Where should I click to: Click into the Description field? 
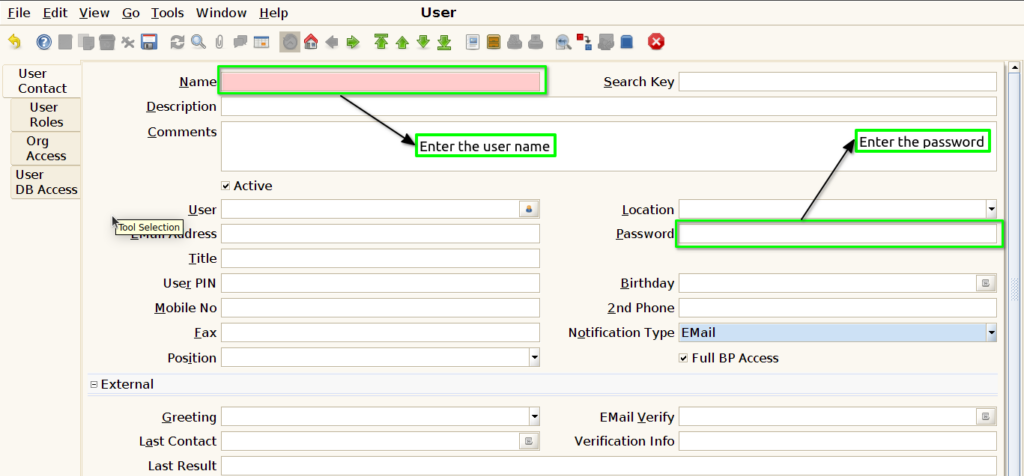pyautogui.click(x=609, y=106)
